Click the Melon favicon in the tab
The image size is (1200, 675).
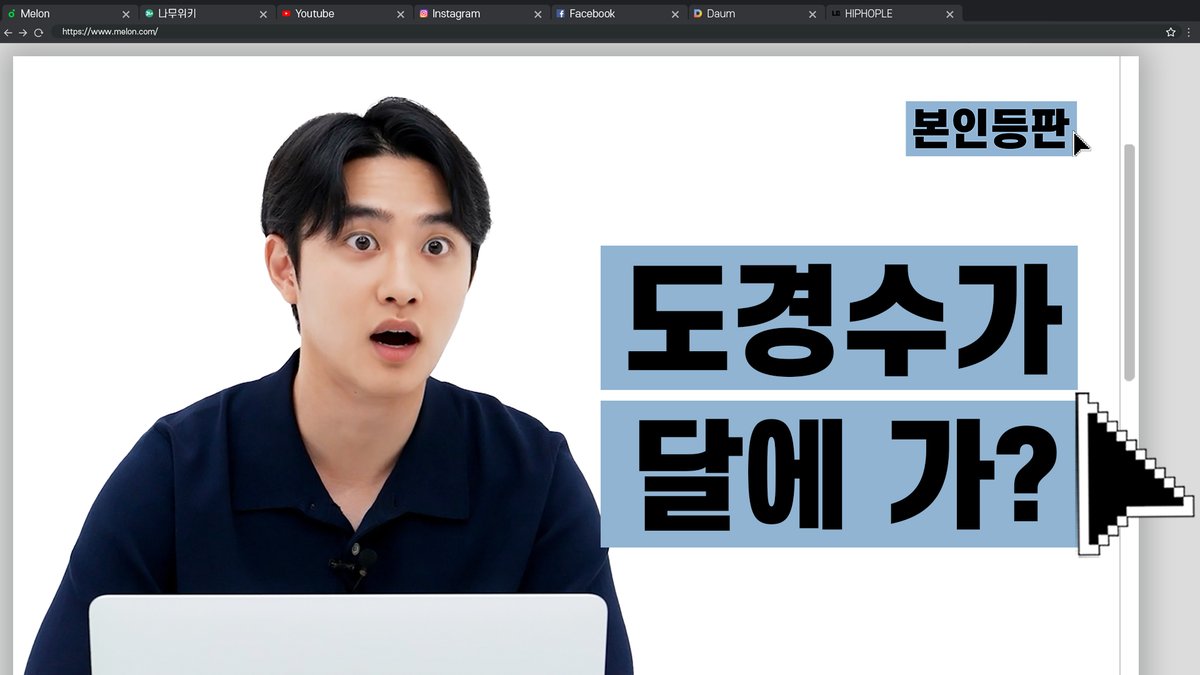11,14
